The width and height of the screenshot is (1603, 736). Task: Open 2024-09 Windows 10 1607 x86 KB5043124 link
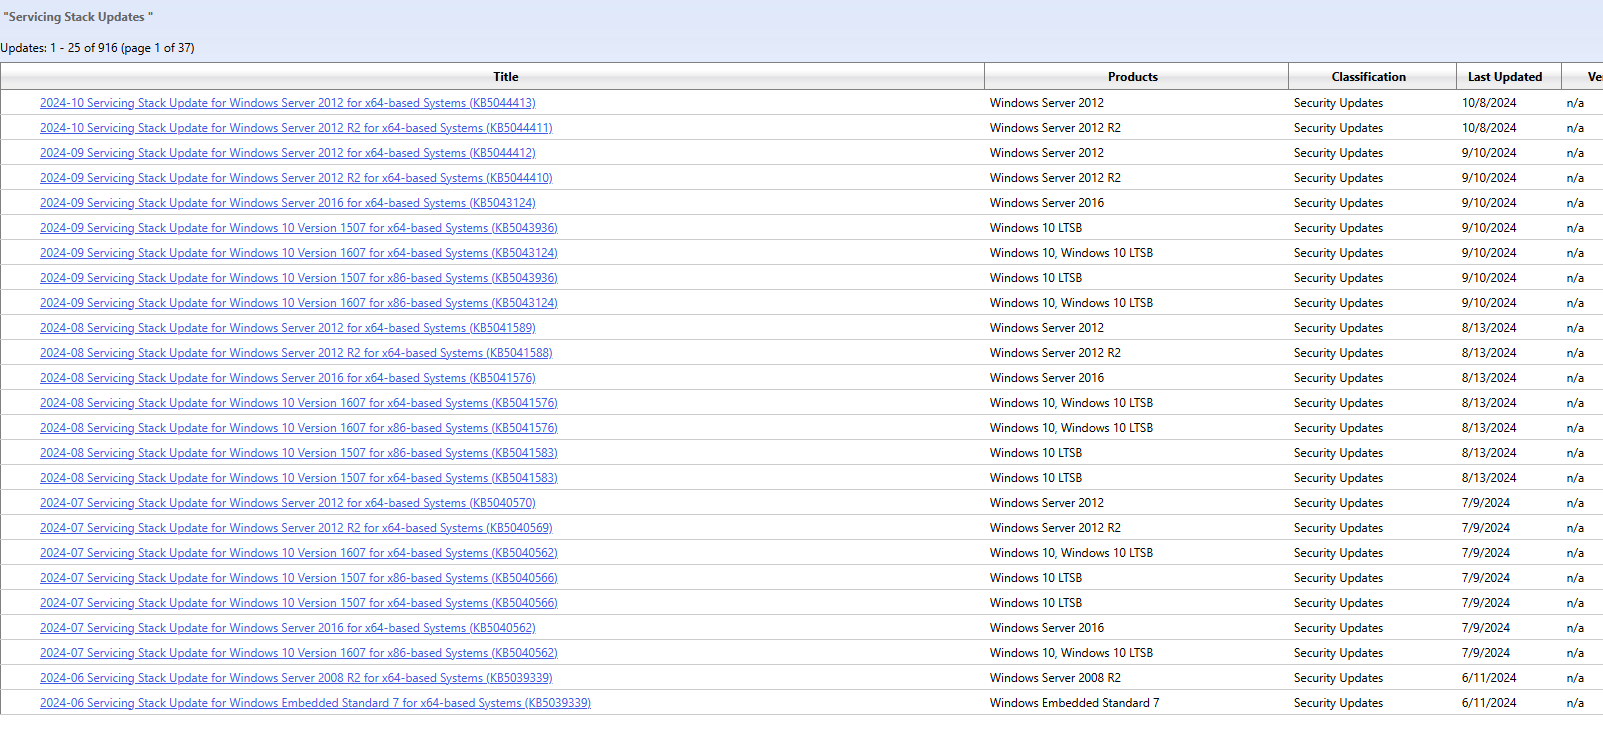(299, 303)
